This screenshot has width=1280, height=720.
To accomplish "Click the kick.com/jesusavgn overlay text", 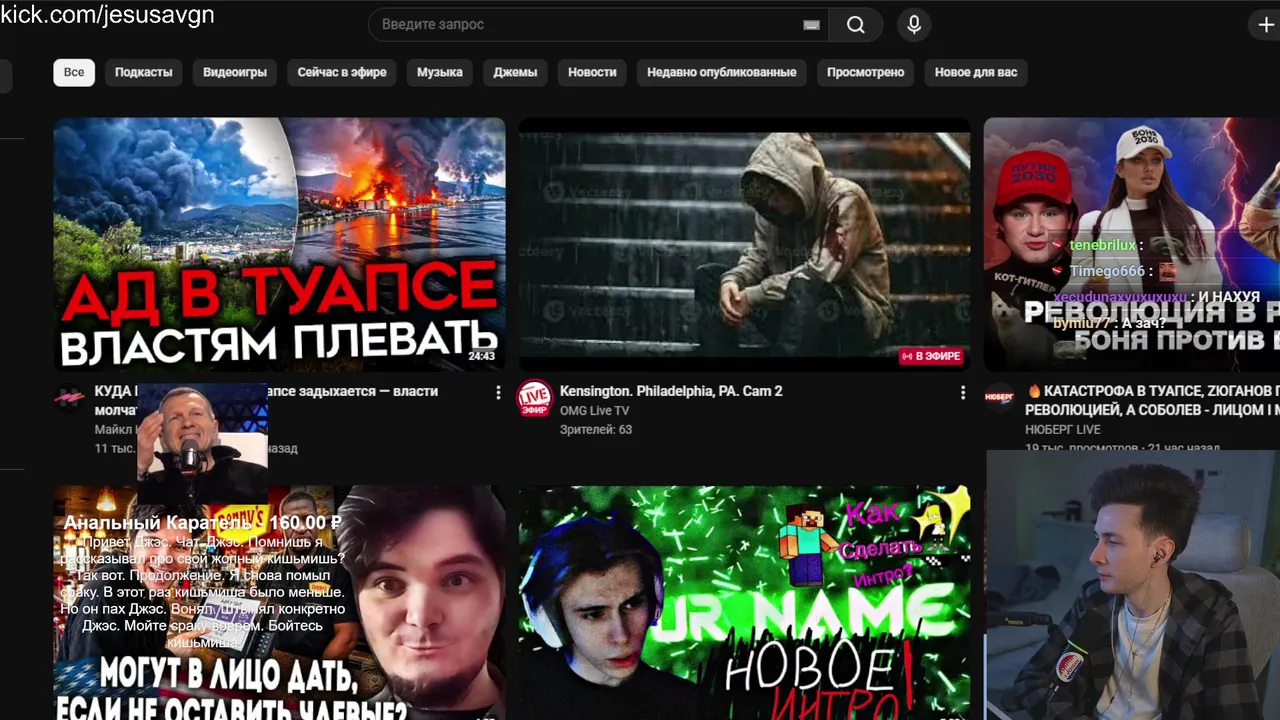I will pyautogui.click(x=107, y=15).
